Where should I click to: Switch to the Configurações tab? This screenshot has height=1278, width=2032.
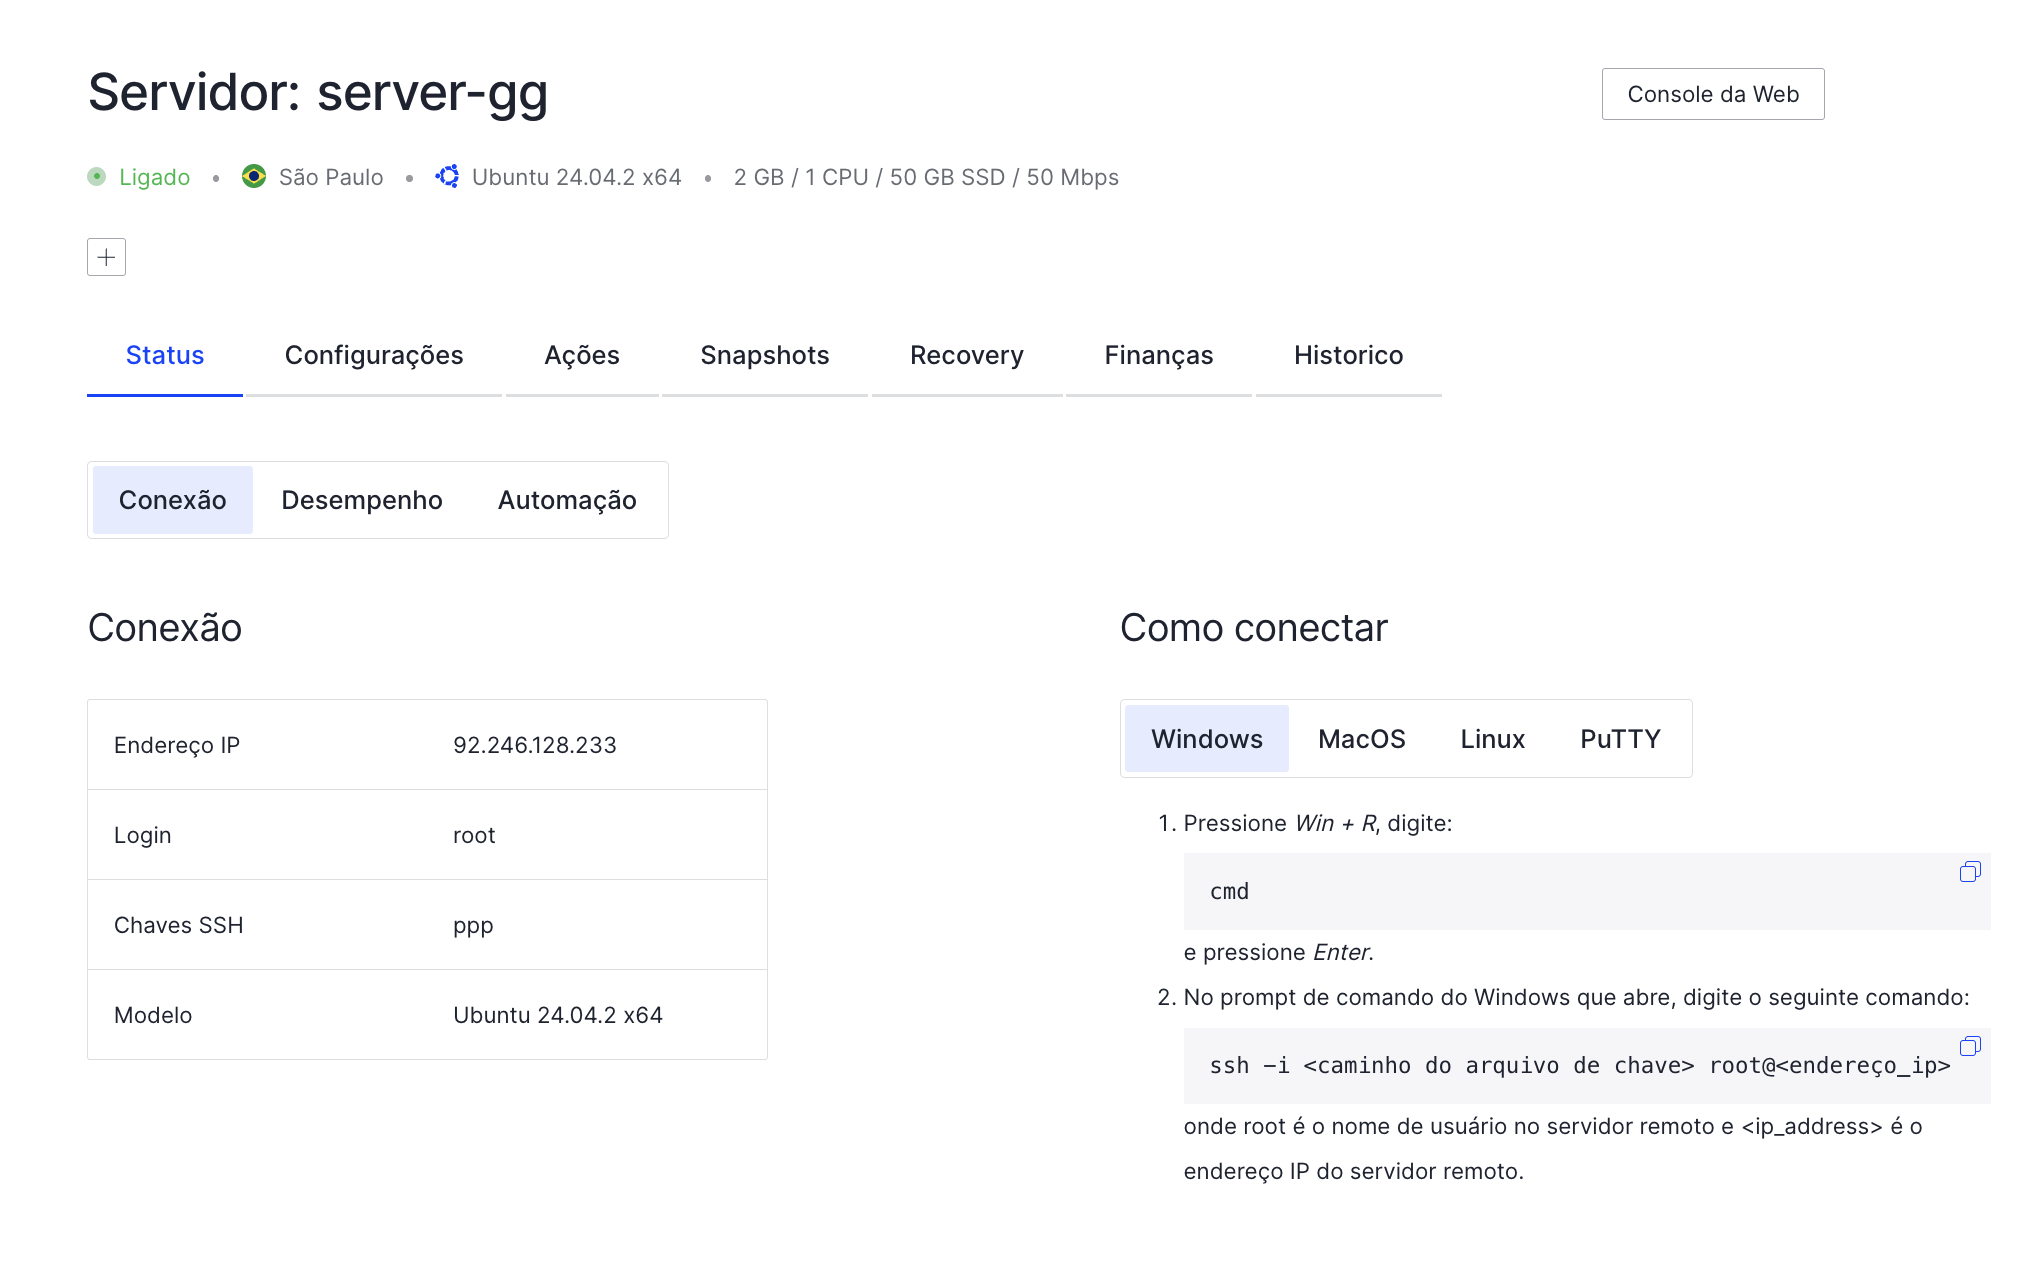coord(373,355)
